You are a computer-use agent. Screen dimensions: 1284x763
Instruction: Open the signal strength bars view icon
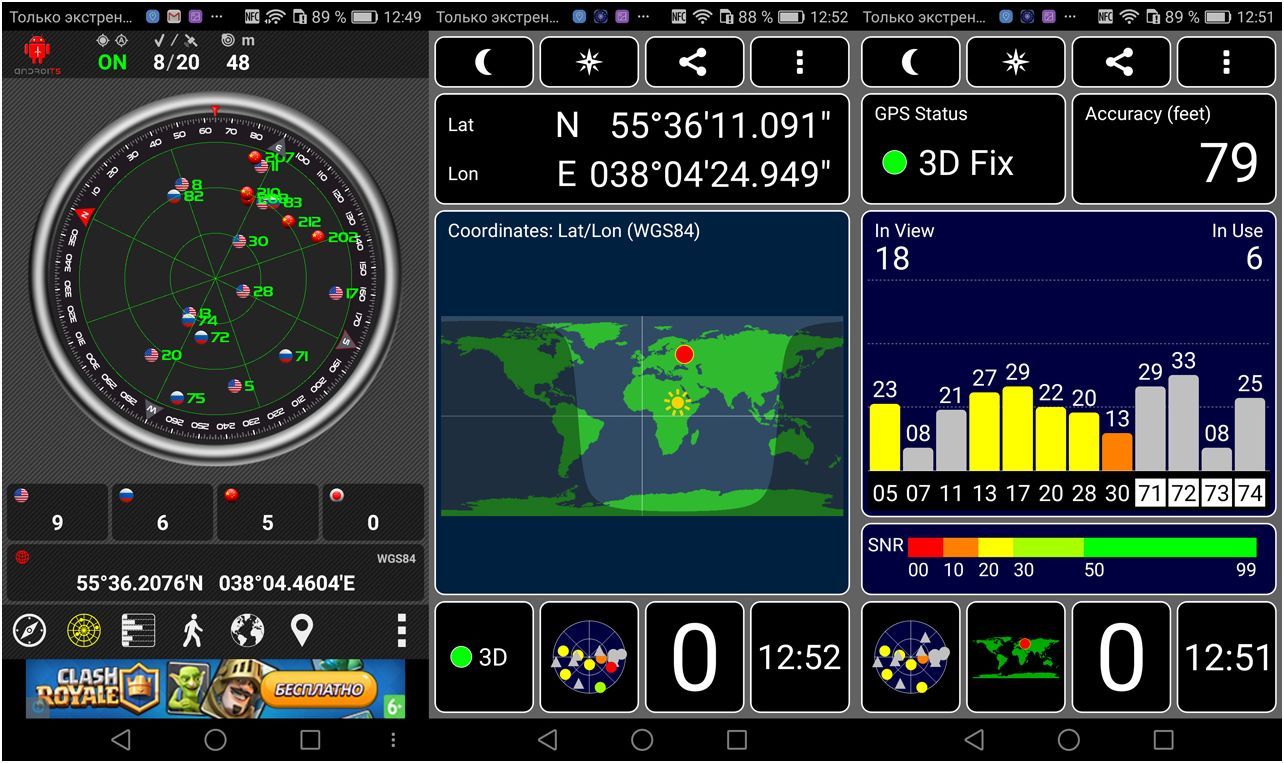coord(138,630)
